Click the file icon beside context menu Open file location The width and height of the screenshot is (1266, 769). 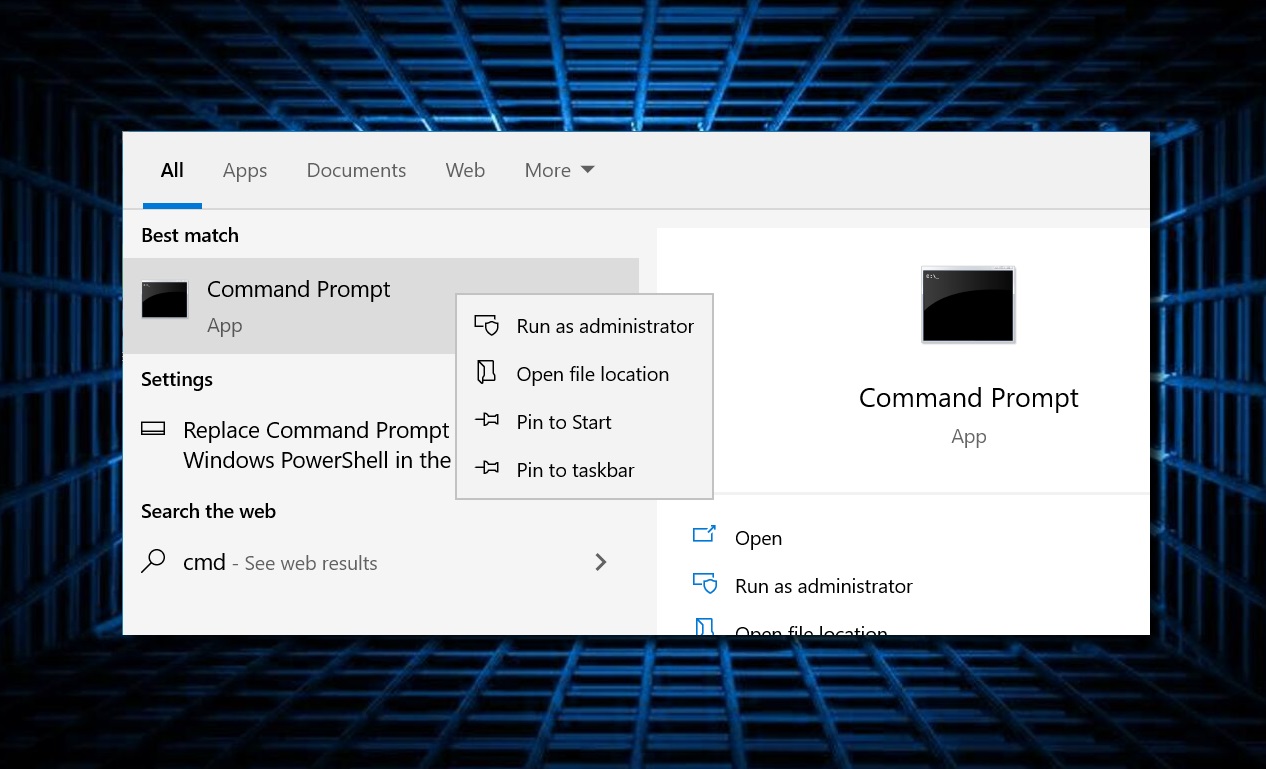(x=487, y=373)
